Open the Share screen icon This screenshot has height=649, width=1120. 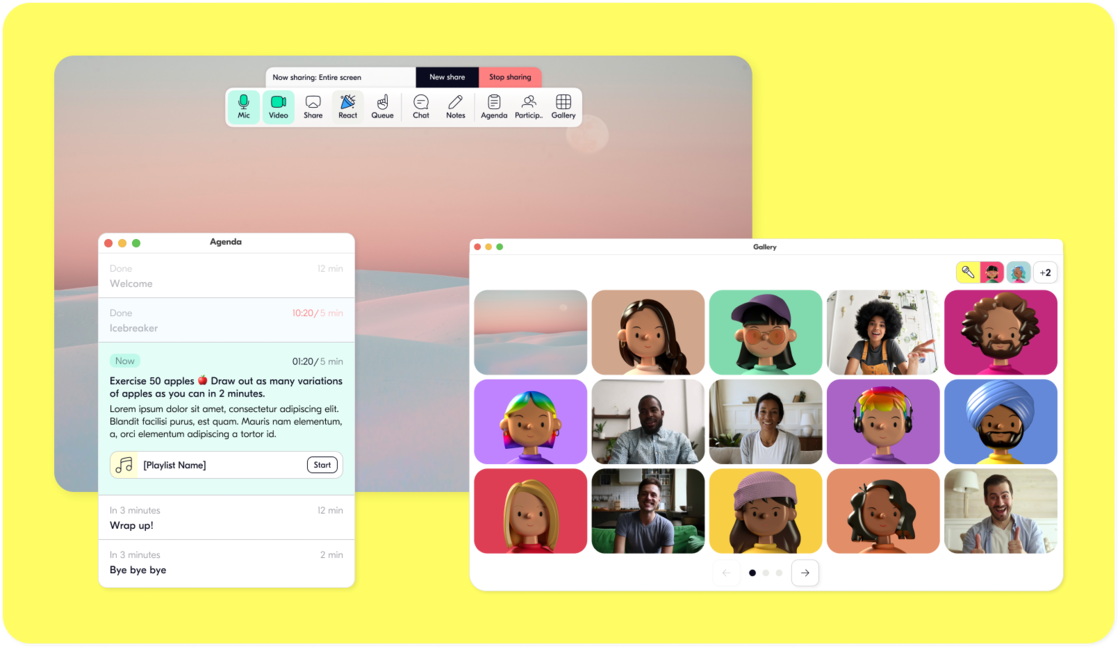click(x=313, y=106)
